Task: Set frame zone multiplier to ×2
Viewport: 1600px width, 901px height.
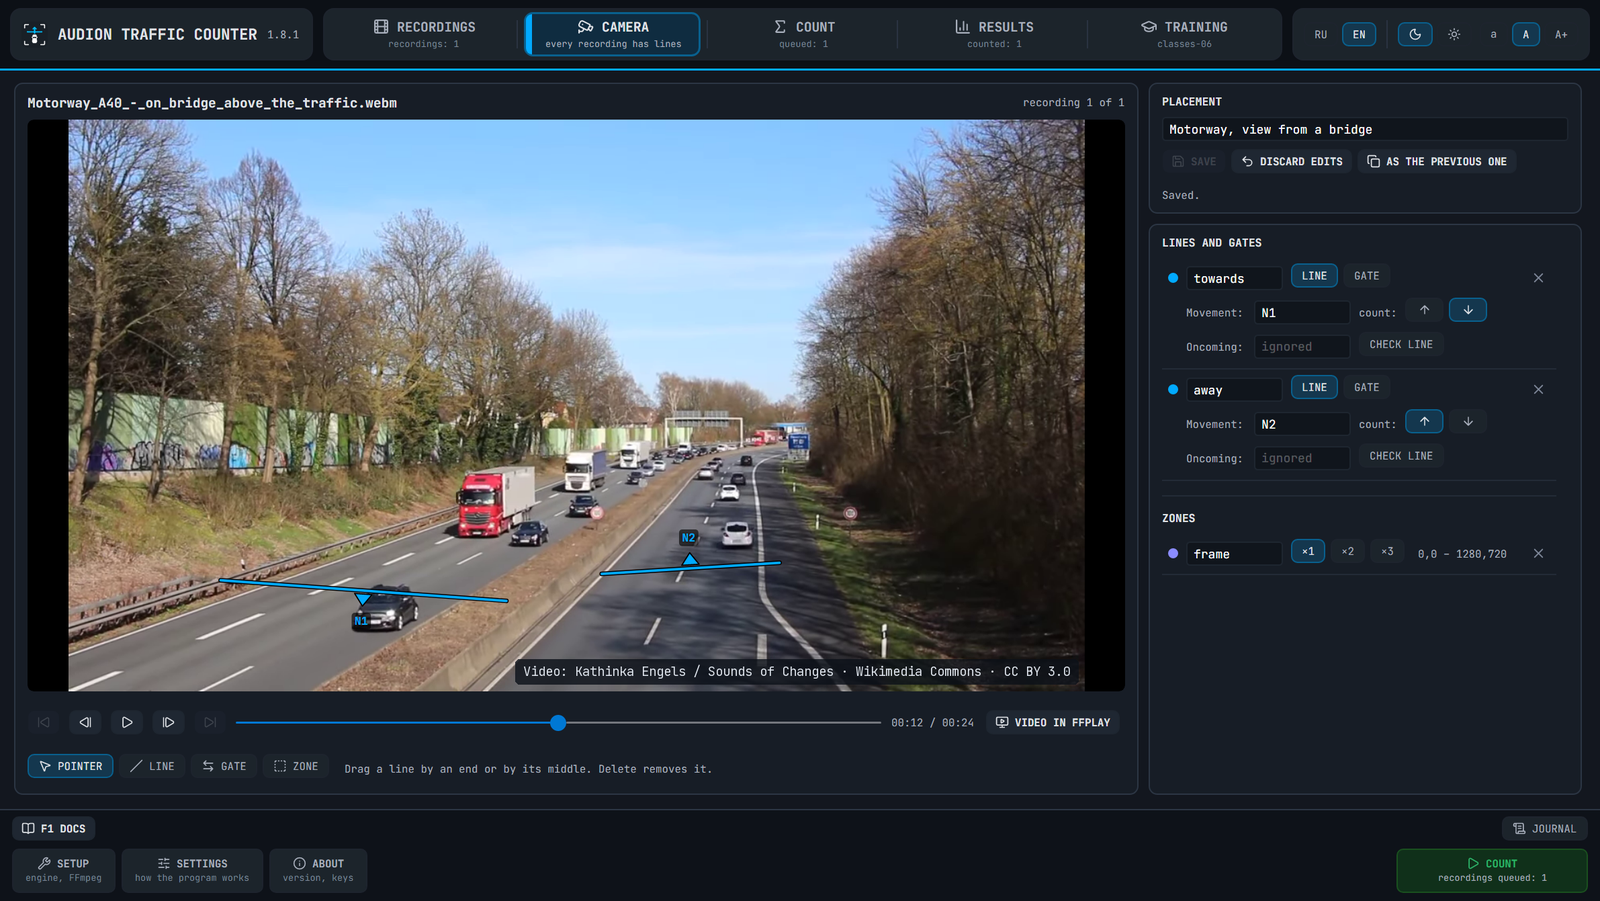Action: (x=1347, y=551)
